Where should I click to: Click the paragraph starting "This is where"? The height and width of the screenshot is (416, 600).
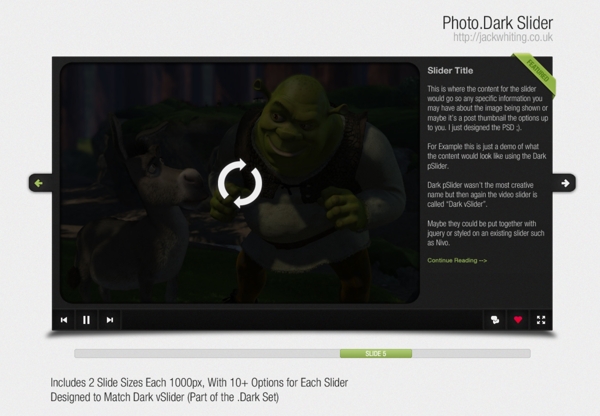488,108
